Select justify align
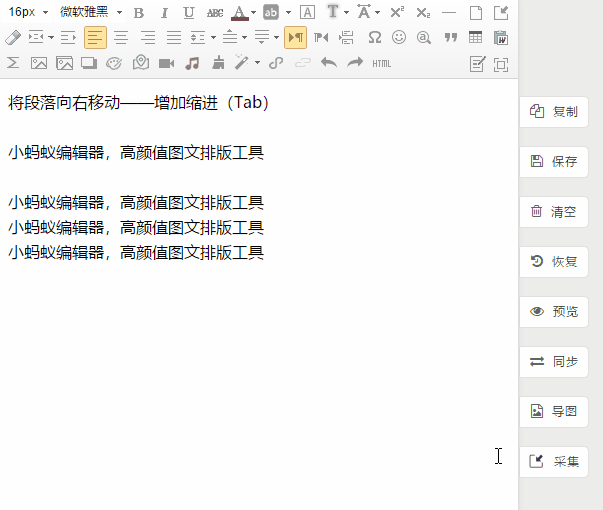Image resolution: width=603 pixels, height=510 pixels. (174, 38)
